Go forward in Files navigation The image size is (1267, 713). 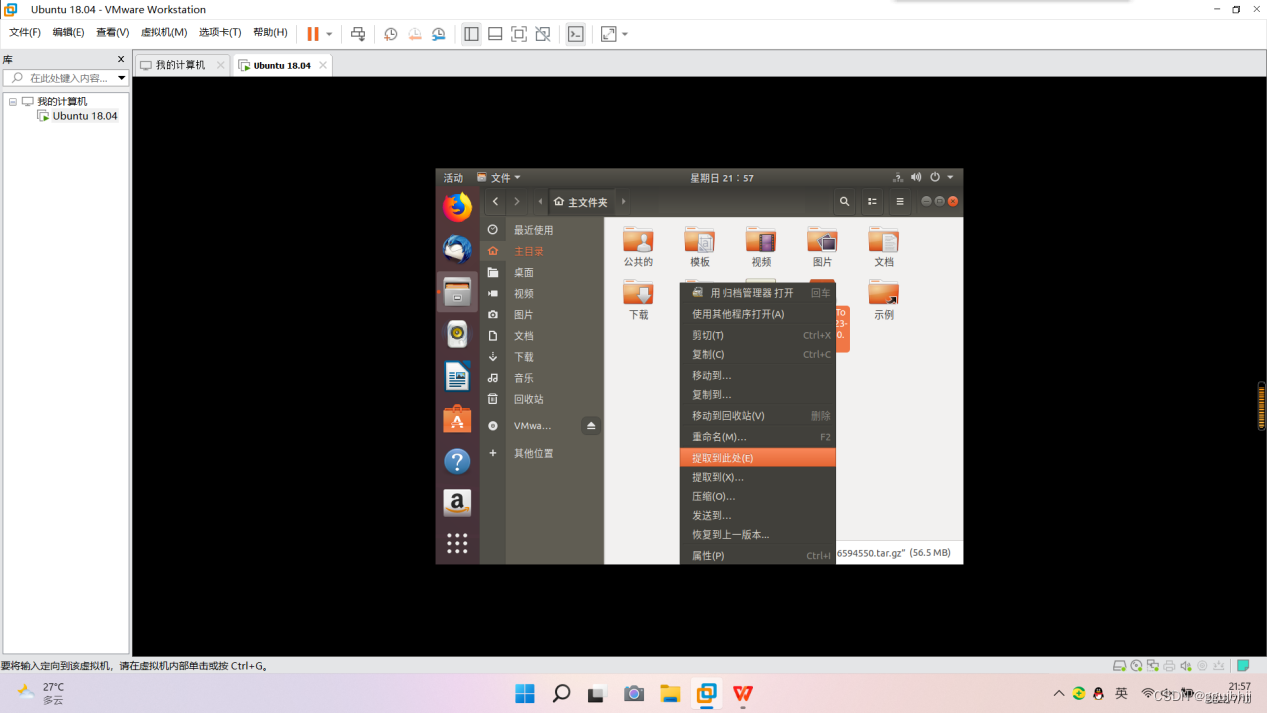[517, 202]
